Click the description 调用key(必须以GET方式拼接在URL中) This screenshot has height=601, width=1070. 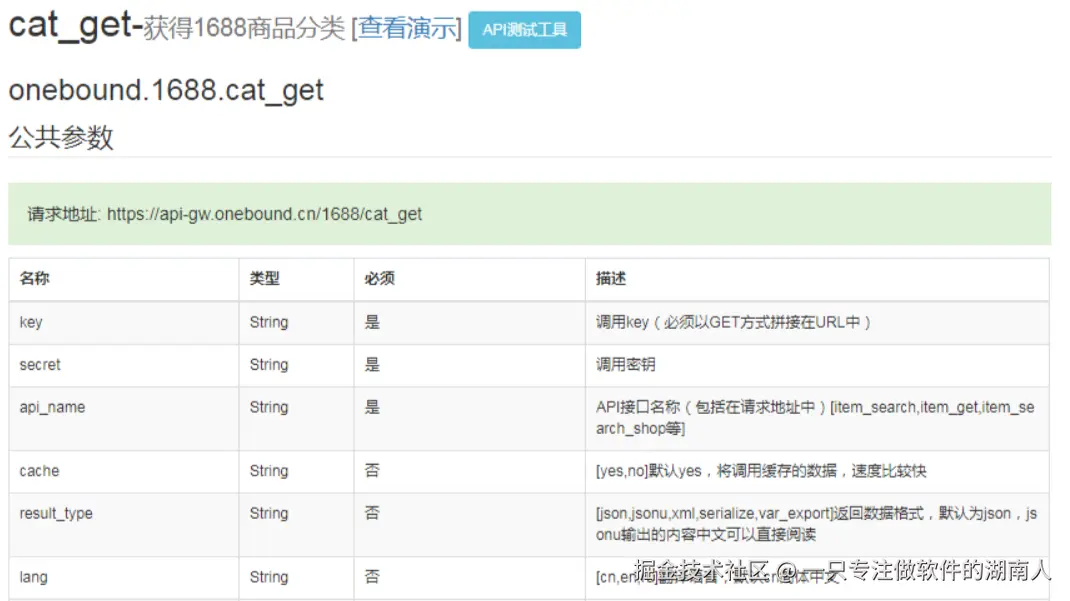734,322
